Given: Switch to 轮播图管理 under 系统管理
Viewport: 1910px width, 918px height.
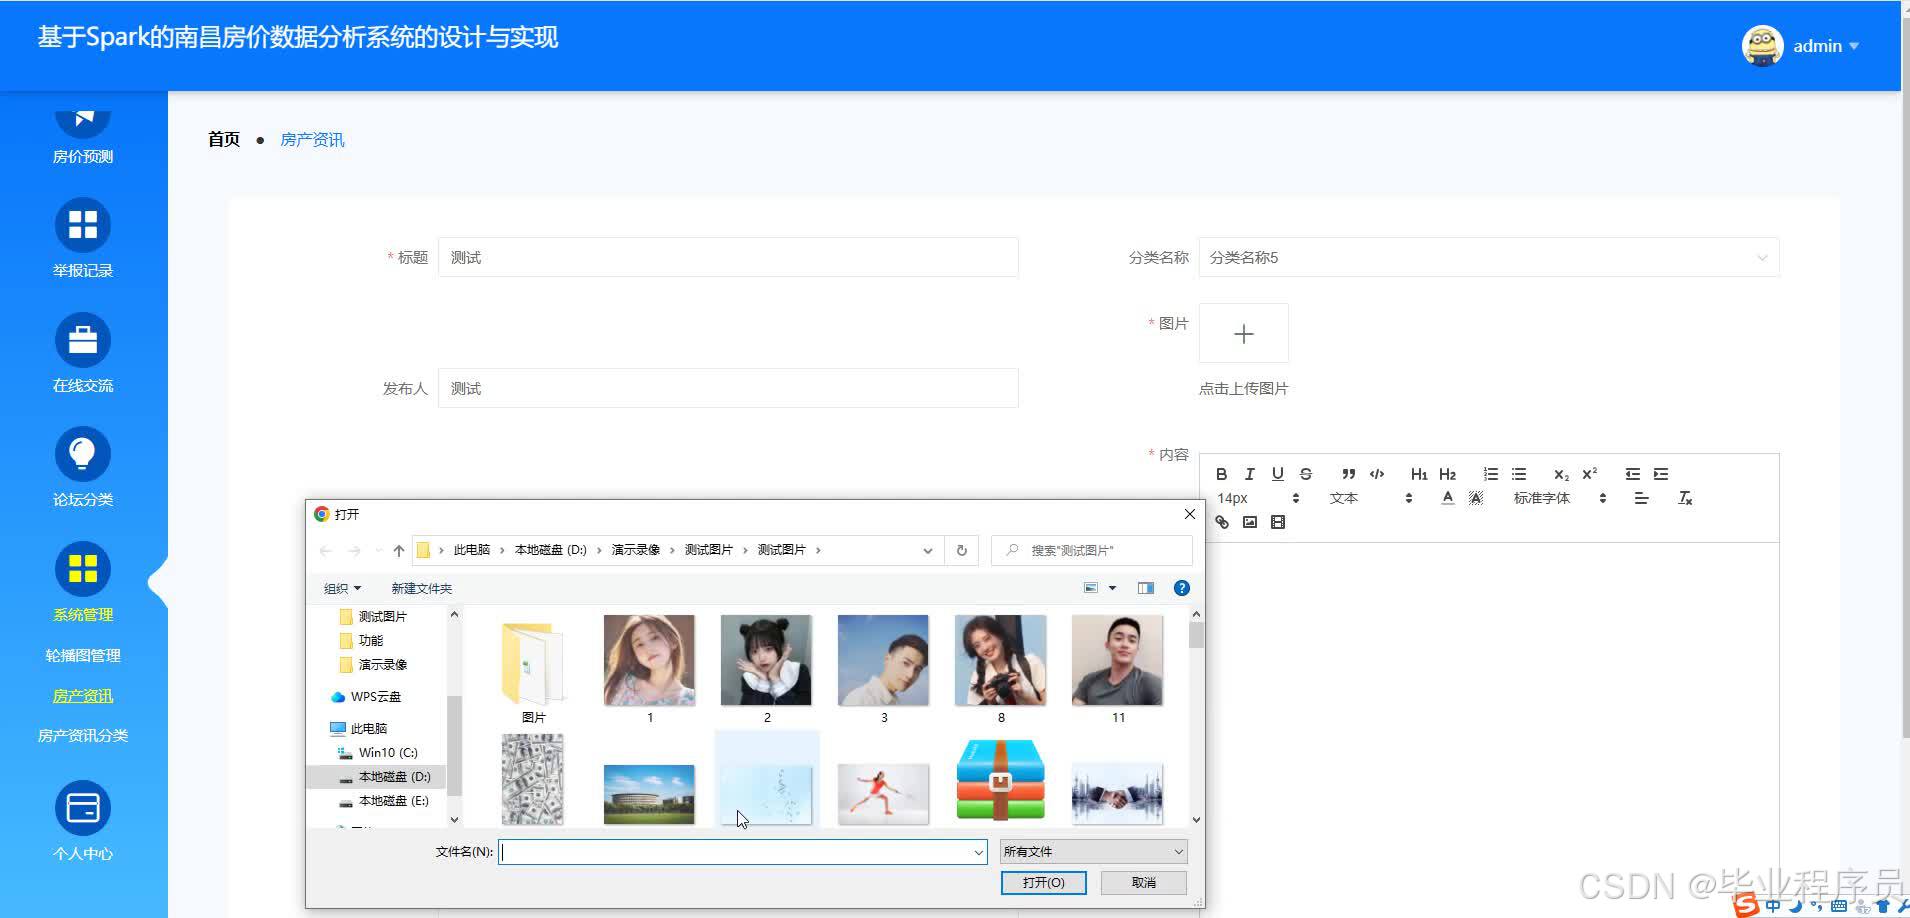Looking at the screenshot, I should point(83,655).
